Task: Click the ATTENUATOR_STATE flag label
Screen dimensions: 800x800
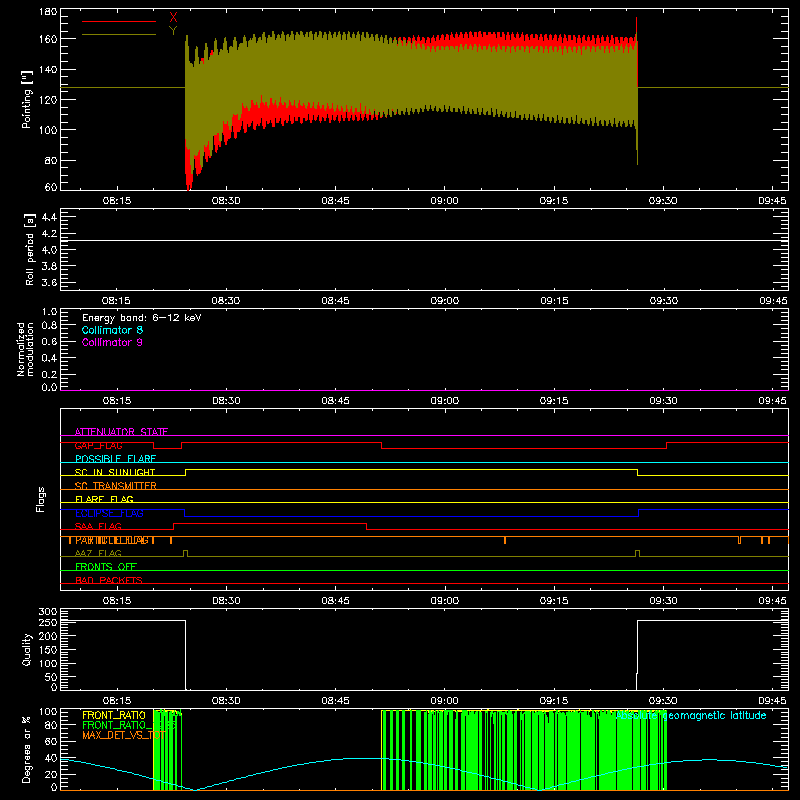Action: [x=121, y=432]
